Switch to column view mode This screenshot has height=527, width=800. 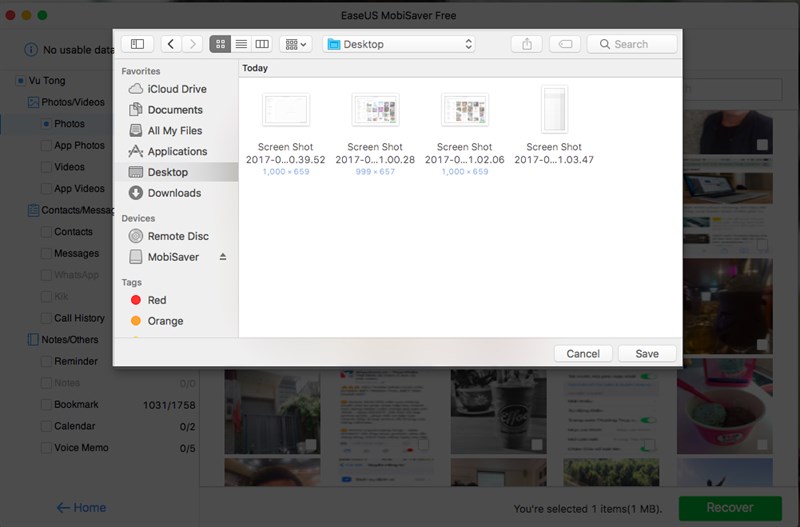click(x=262, y=44)
